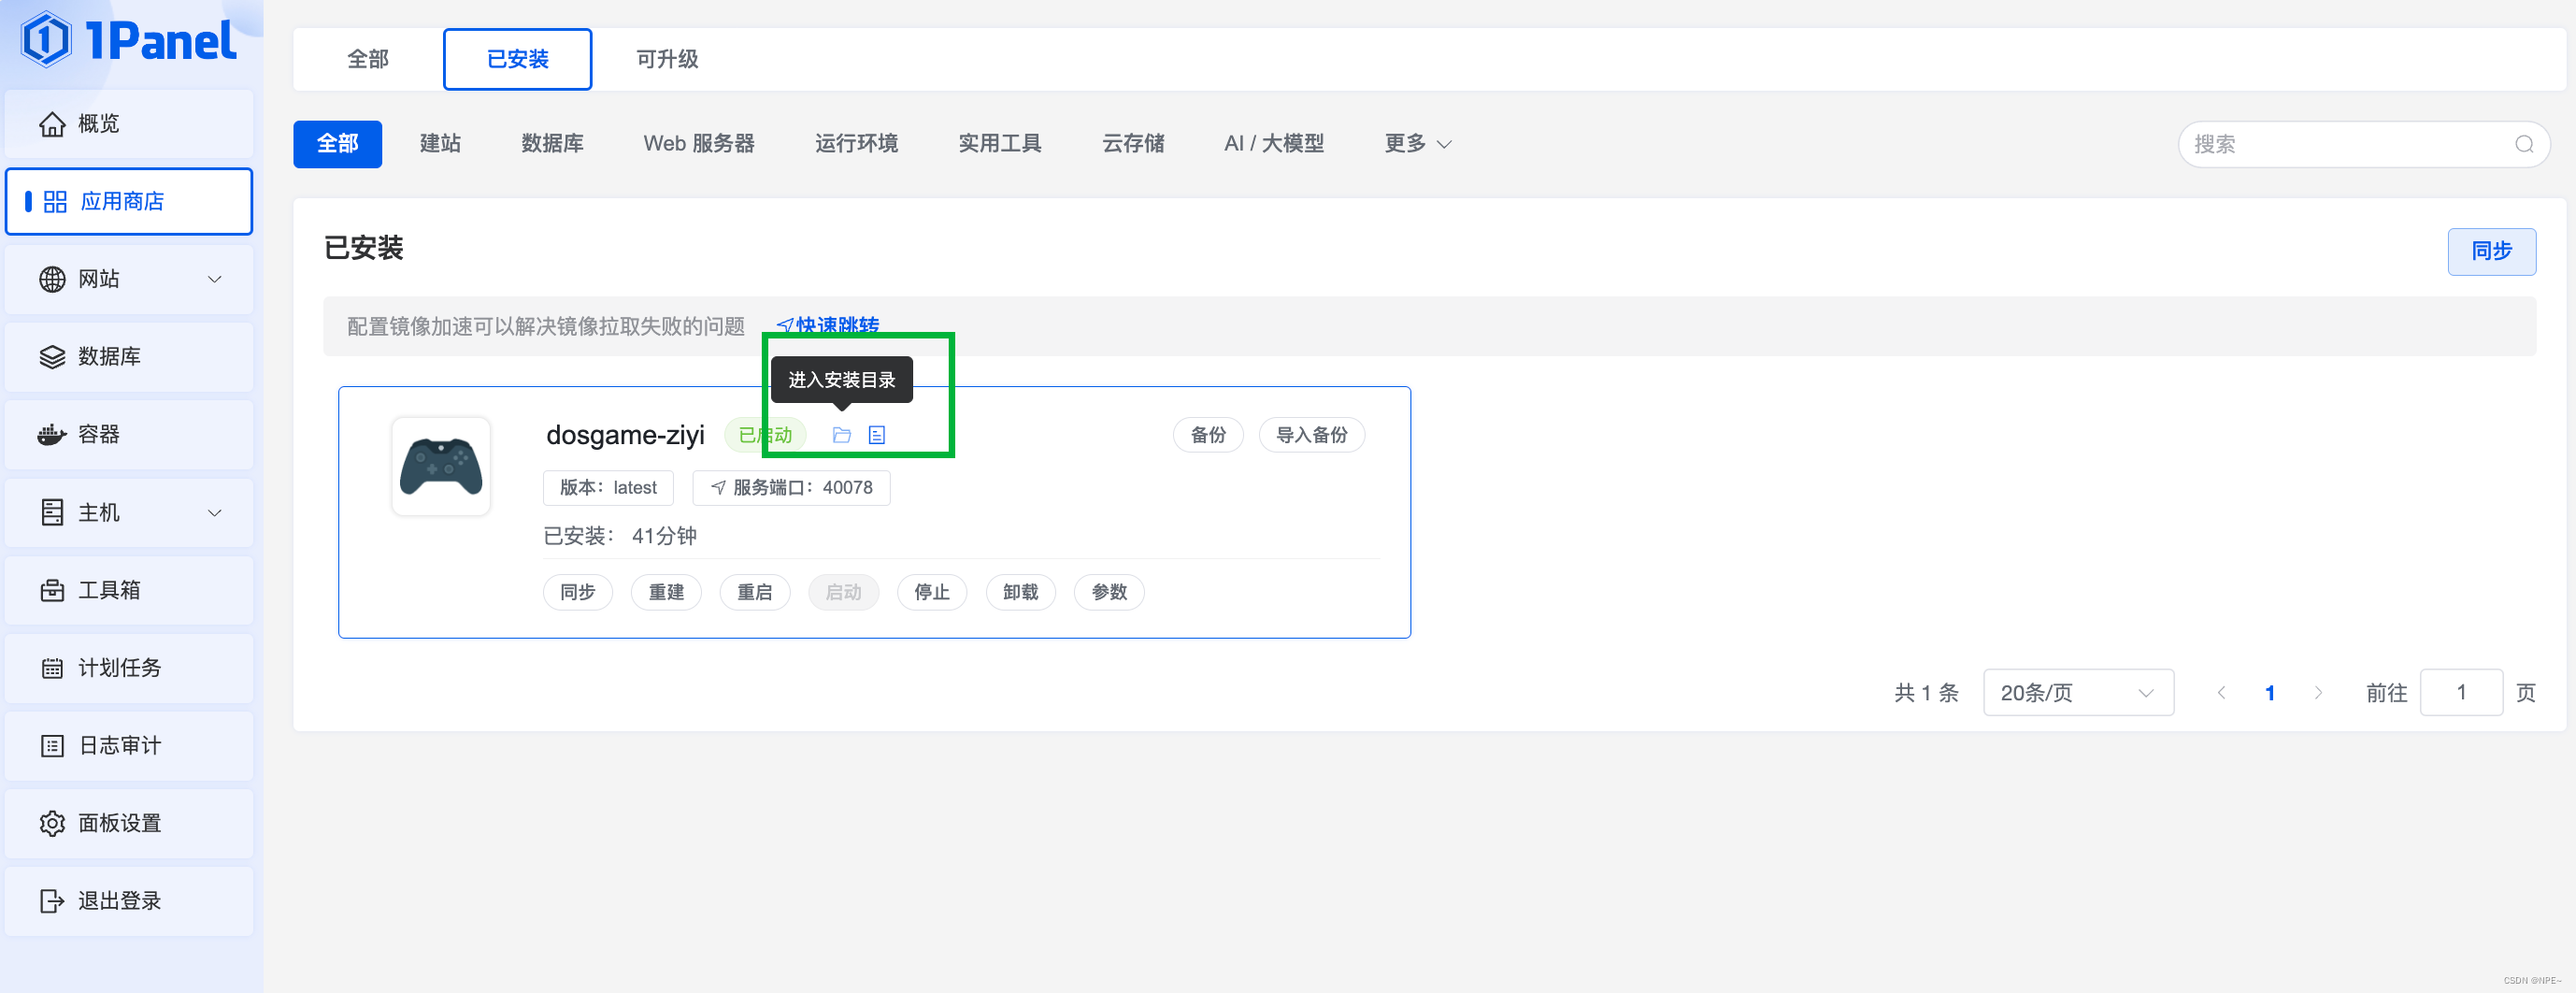Click the 版本: latest tag
The width and height of the screenshot is (2576, 993).
(608, 488)
